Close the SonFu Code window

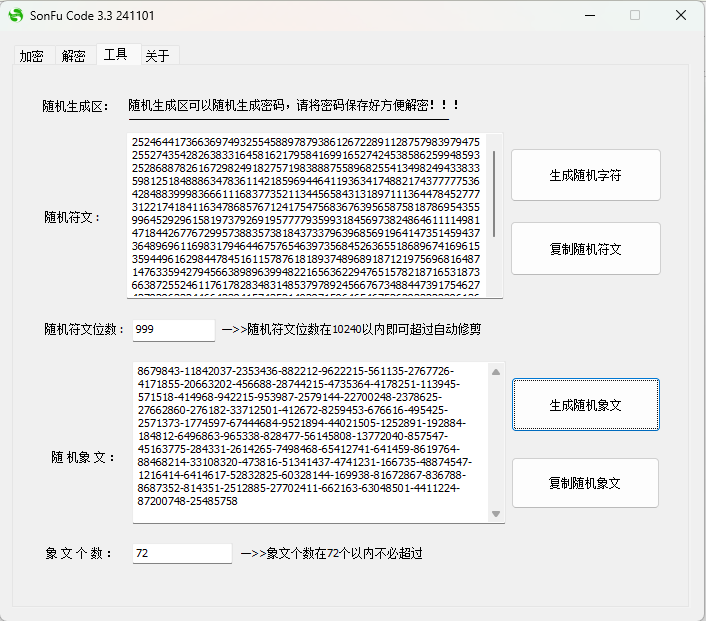pos(680,16)
